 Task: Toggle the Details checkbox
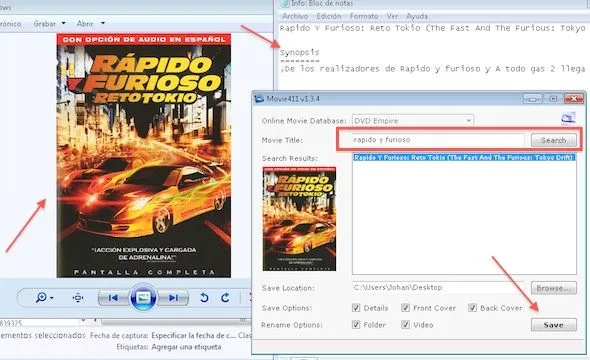click(x=356, y=308)
